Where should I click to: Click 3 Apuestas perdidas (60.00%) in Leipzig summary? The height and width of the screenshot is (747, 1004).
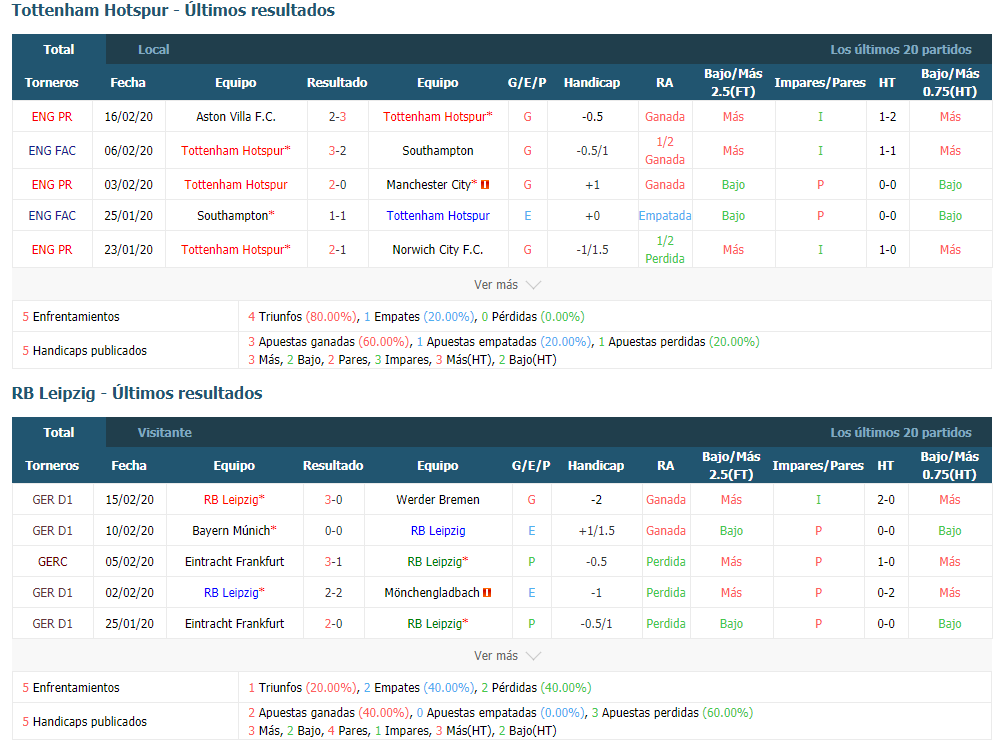click(672, 712)
